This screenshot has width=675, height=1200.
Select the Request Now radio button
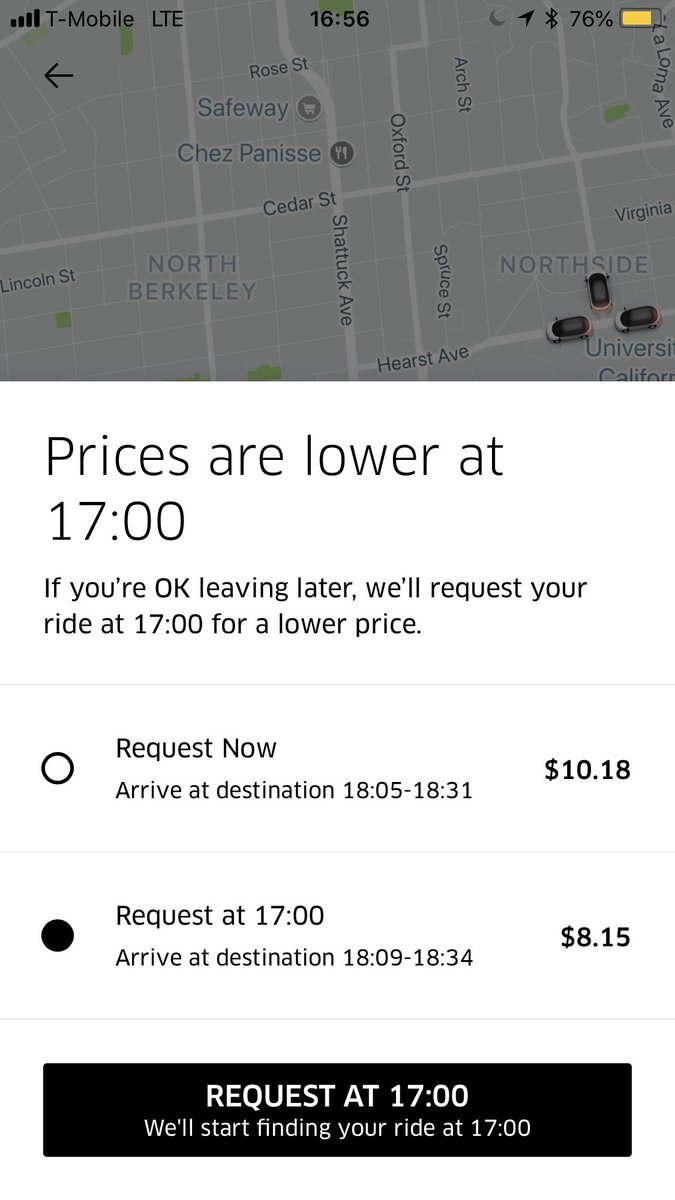click(58, 768)
